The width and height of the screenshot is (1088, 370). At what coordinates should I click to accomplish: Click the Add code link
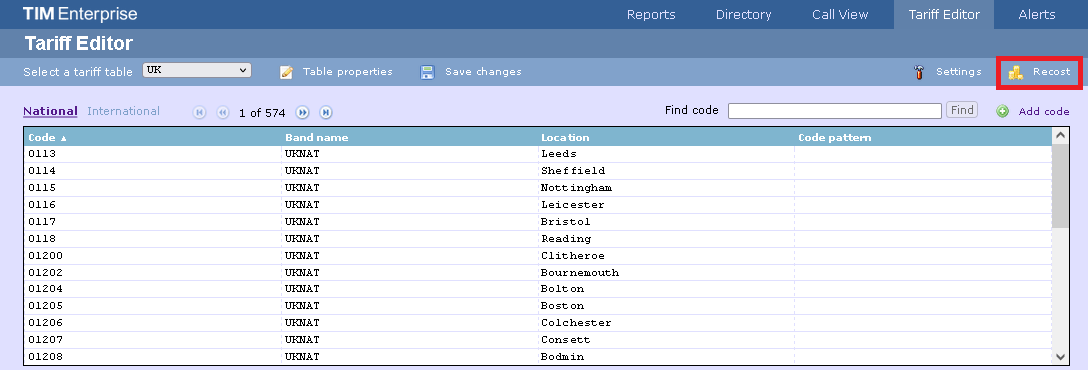[1044, 111]
